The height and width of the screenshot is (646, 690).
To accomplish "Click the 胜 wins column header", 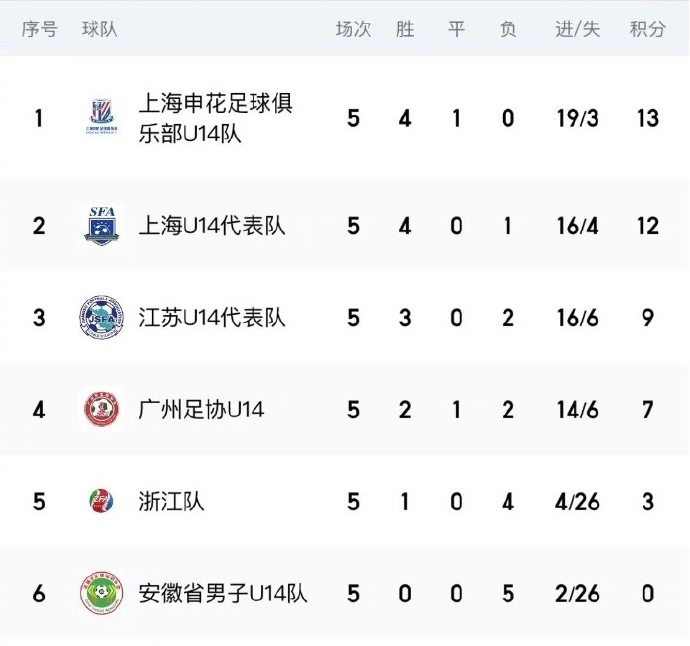I will pos(405,29).
